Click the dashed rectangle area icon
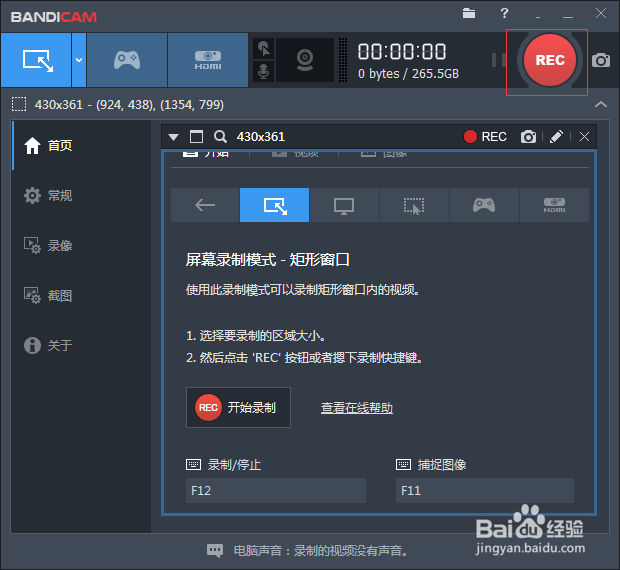The width and height of the screenshot is (620, 570). click(19, 104)
